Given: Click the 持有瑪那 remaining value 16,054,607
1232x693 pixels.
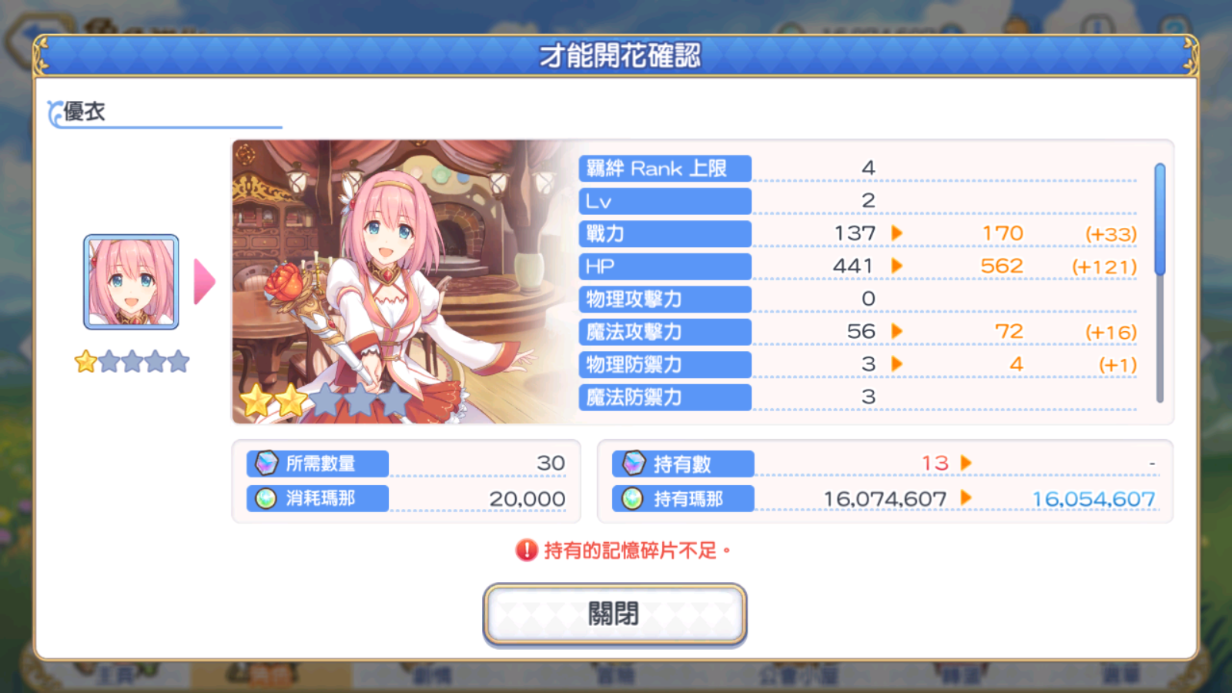Looking at the screenshot, I should (1093, 499).
